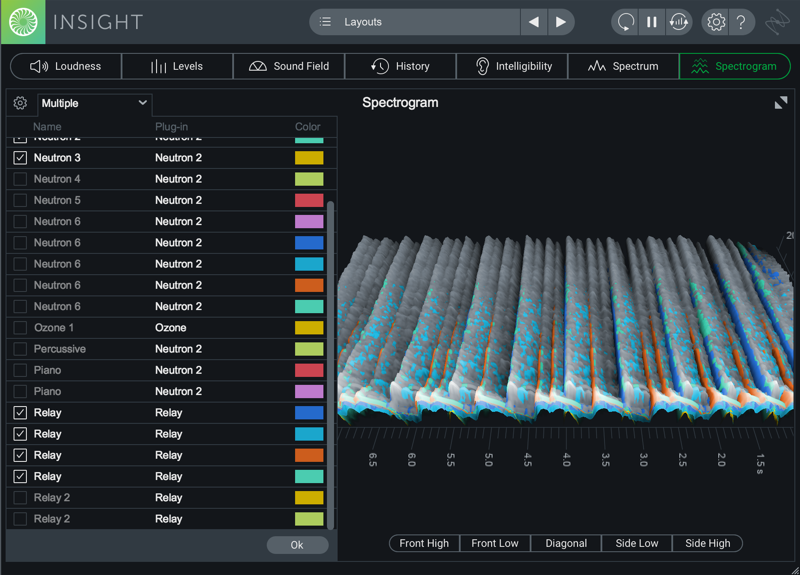Viewport: 800px width, 575px height.
Task: Click the Color column header
Action: [308, 127]
